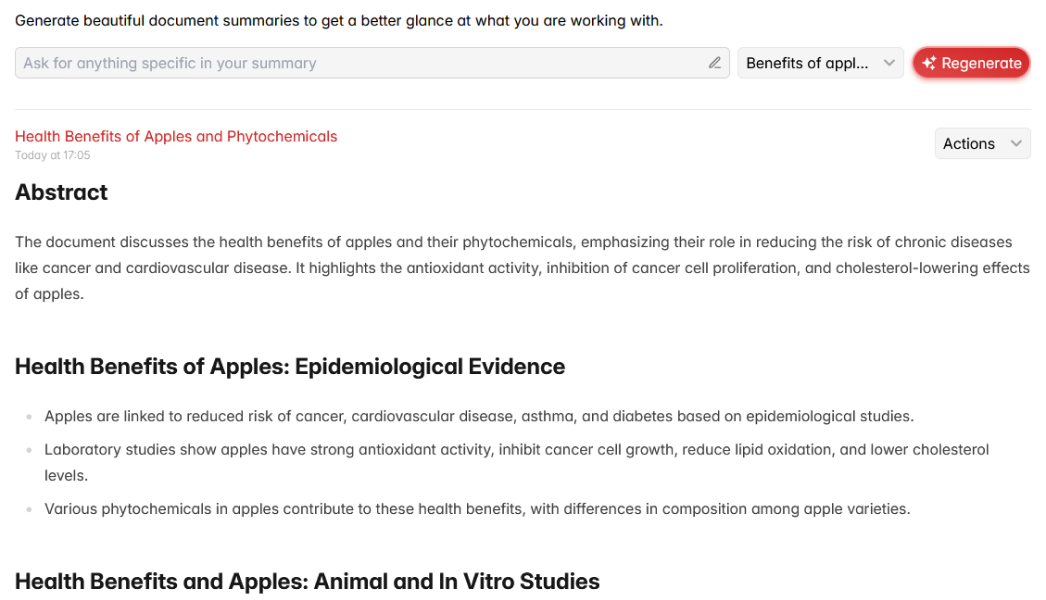Focus the "Ask for anything specific" input field
Viewport: 1046px width, 600px height.
click(360, 63)
